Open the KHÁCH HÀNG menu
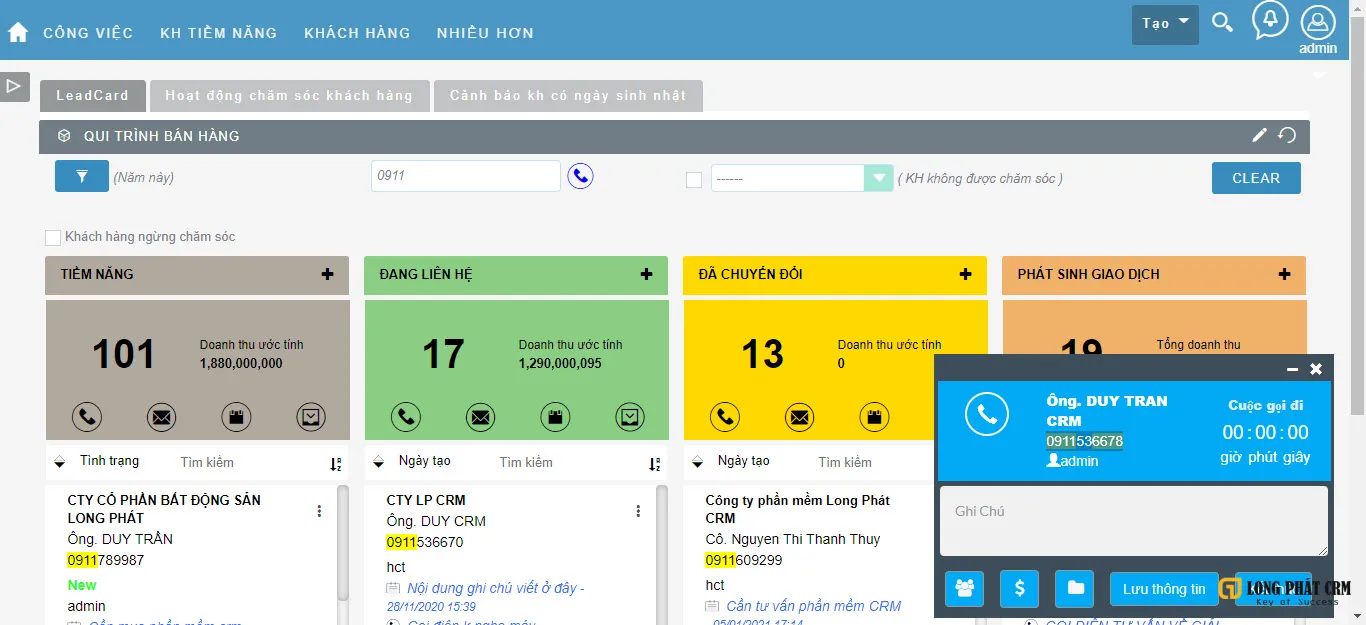The image size is (1366, 625). click(x=357, y=33)
